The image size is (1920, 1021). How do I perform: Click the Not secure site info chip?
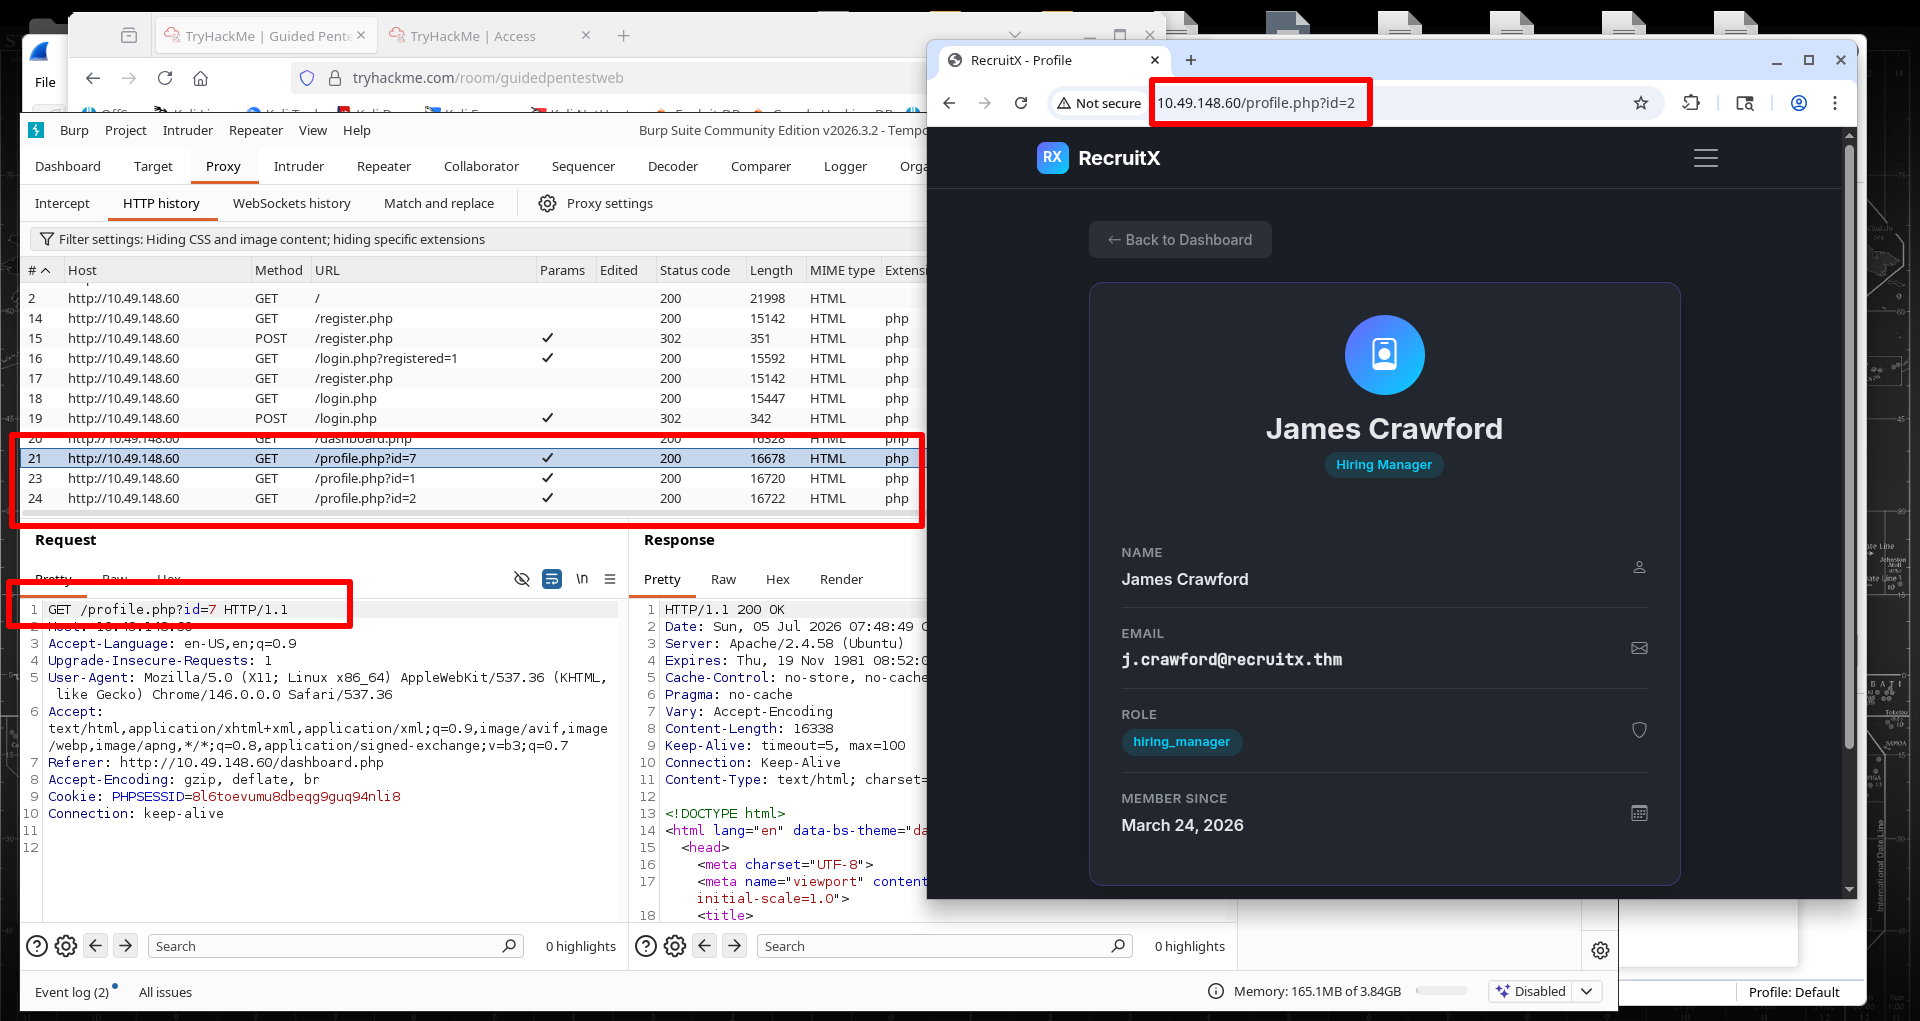coord(1098,103)
